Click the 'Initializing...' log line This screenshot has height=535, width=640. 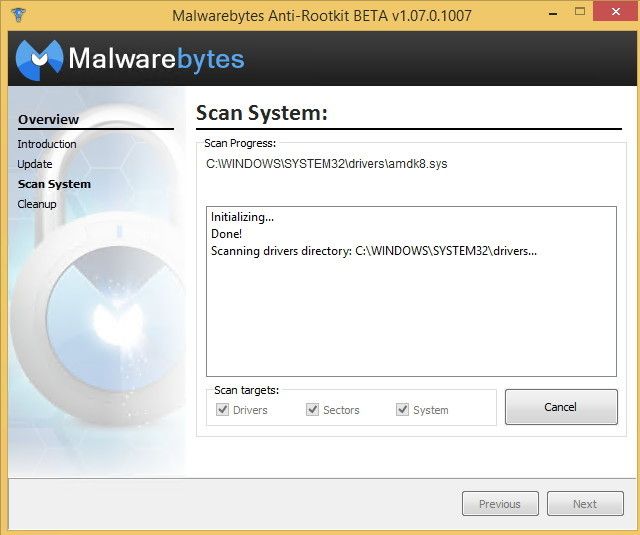[242, 217]
